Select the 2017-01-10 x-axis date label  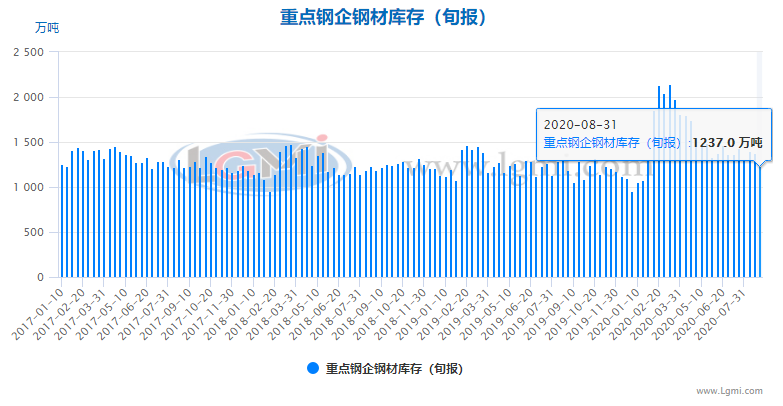[37, 310]
